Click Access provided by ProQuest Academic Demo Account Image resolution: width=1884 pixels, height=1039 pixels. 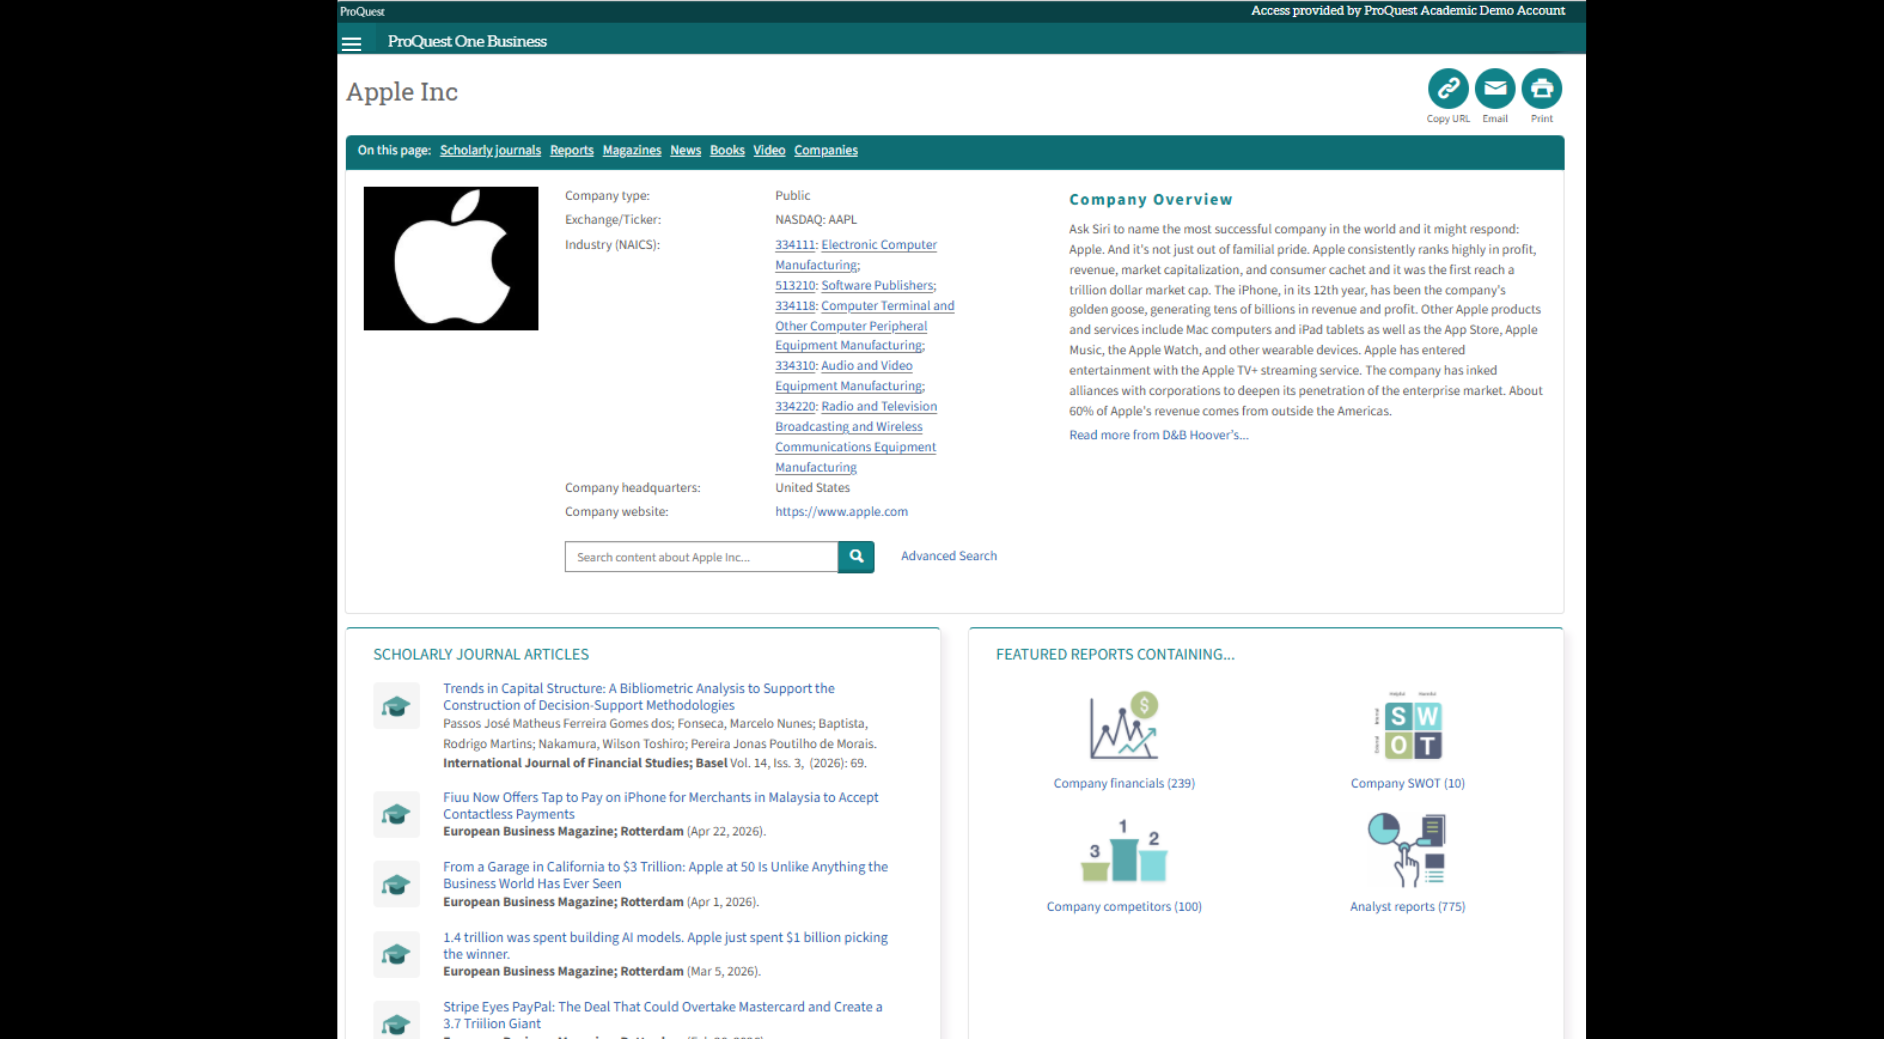(1408, 10)
